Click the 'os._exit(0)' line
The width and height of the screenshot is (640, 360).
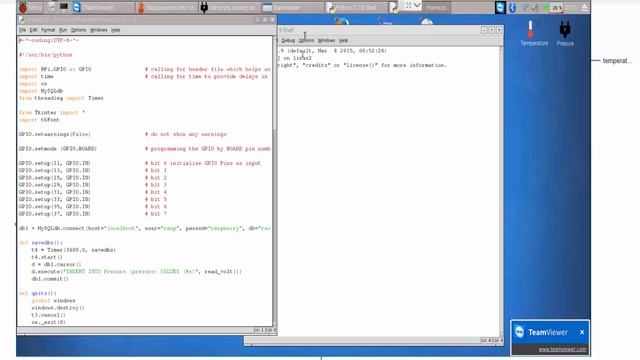coord(48,322)
